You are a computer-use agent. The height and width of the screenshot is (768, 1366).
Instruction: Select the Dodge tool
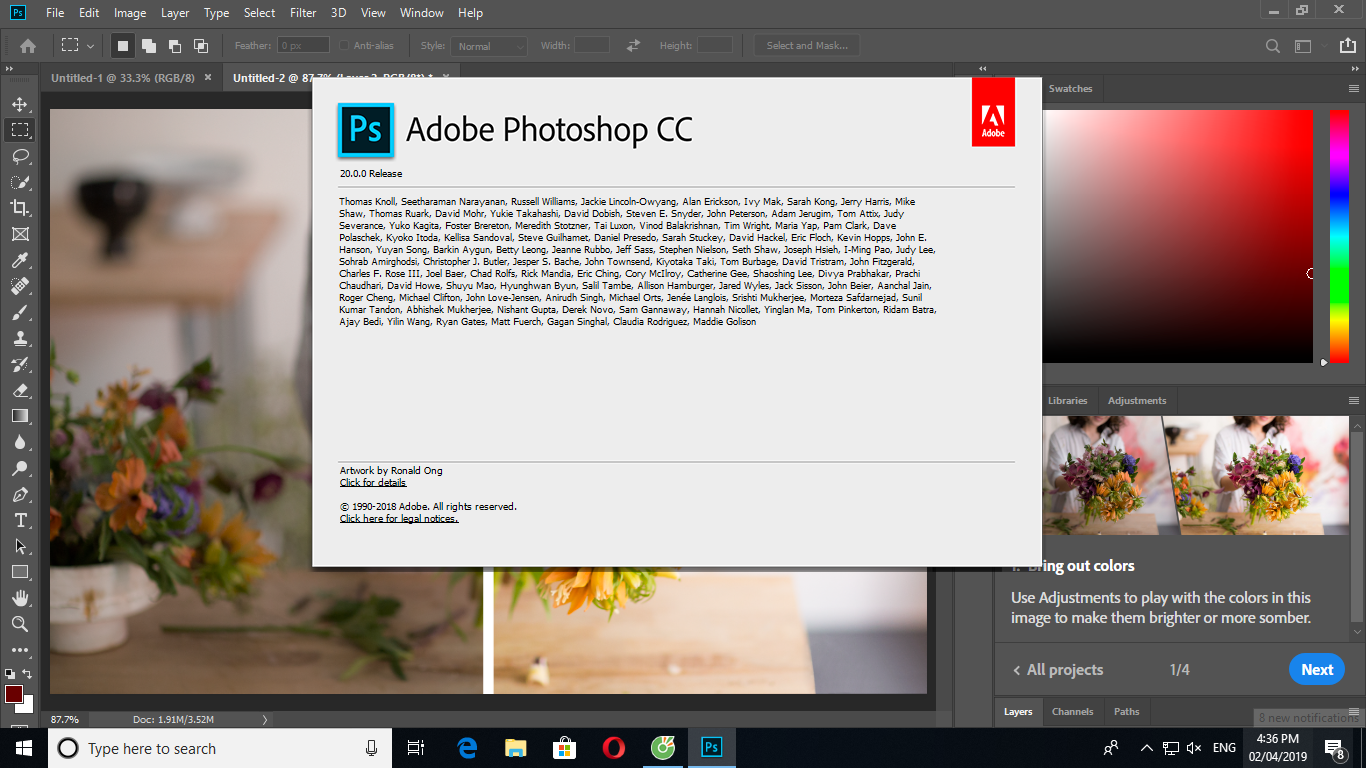point(20,468)
